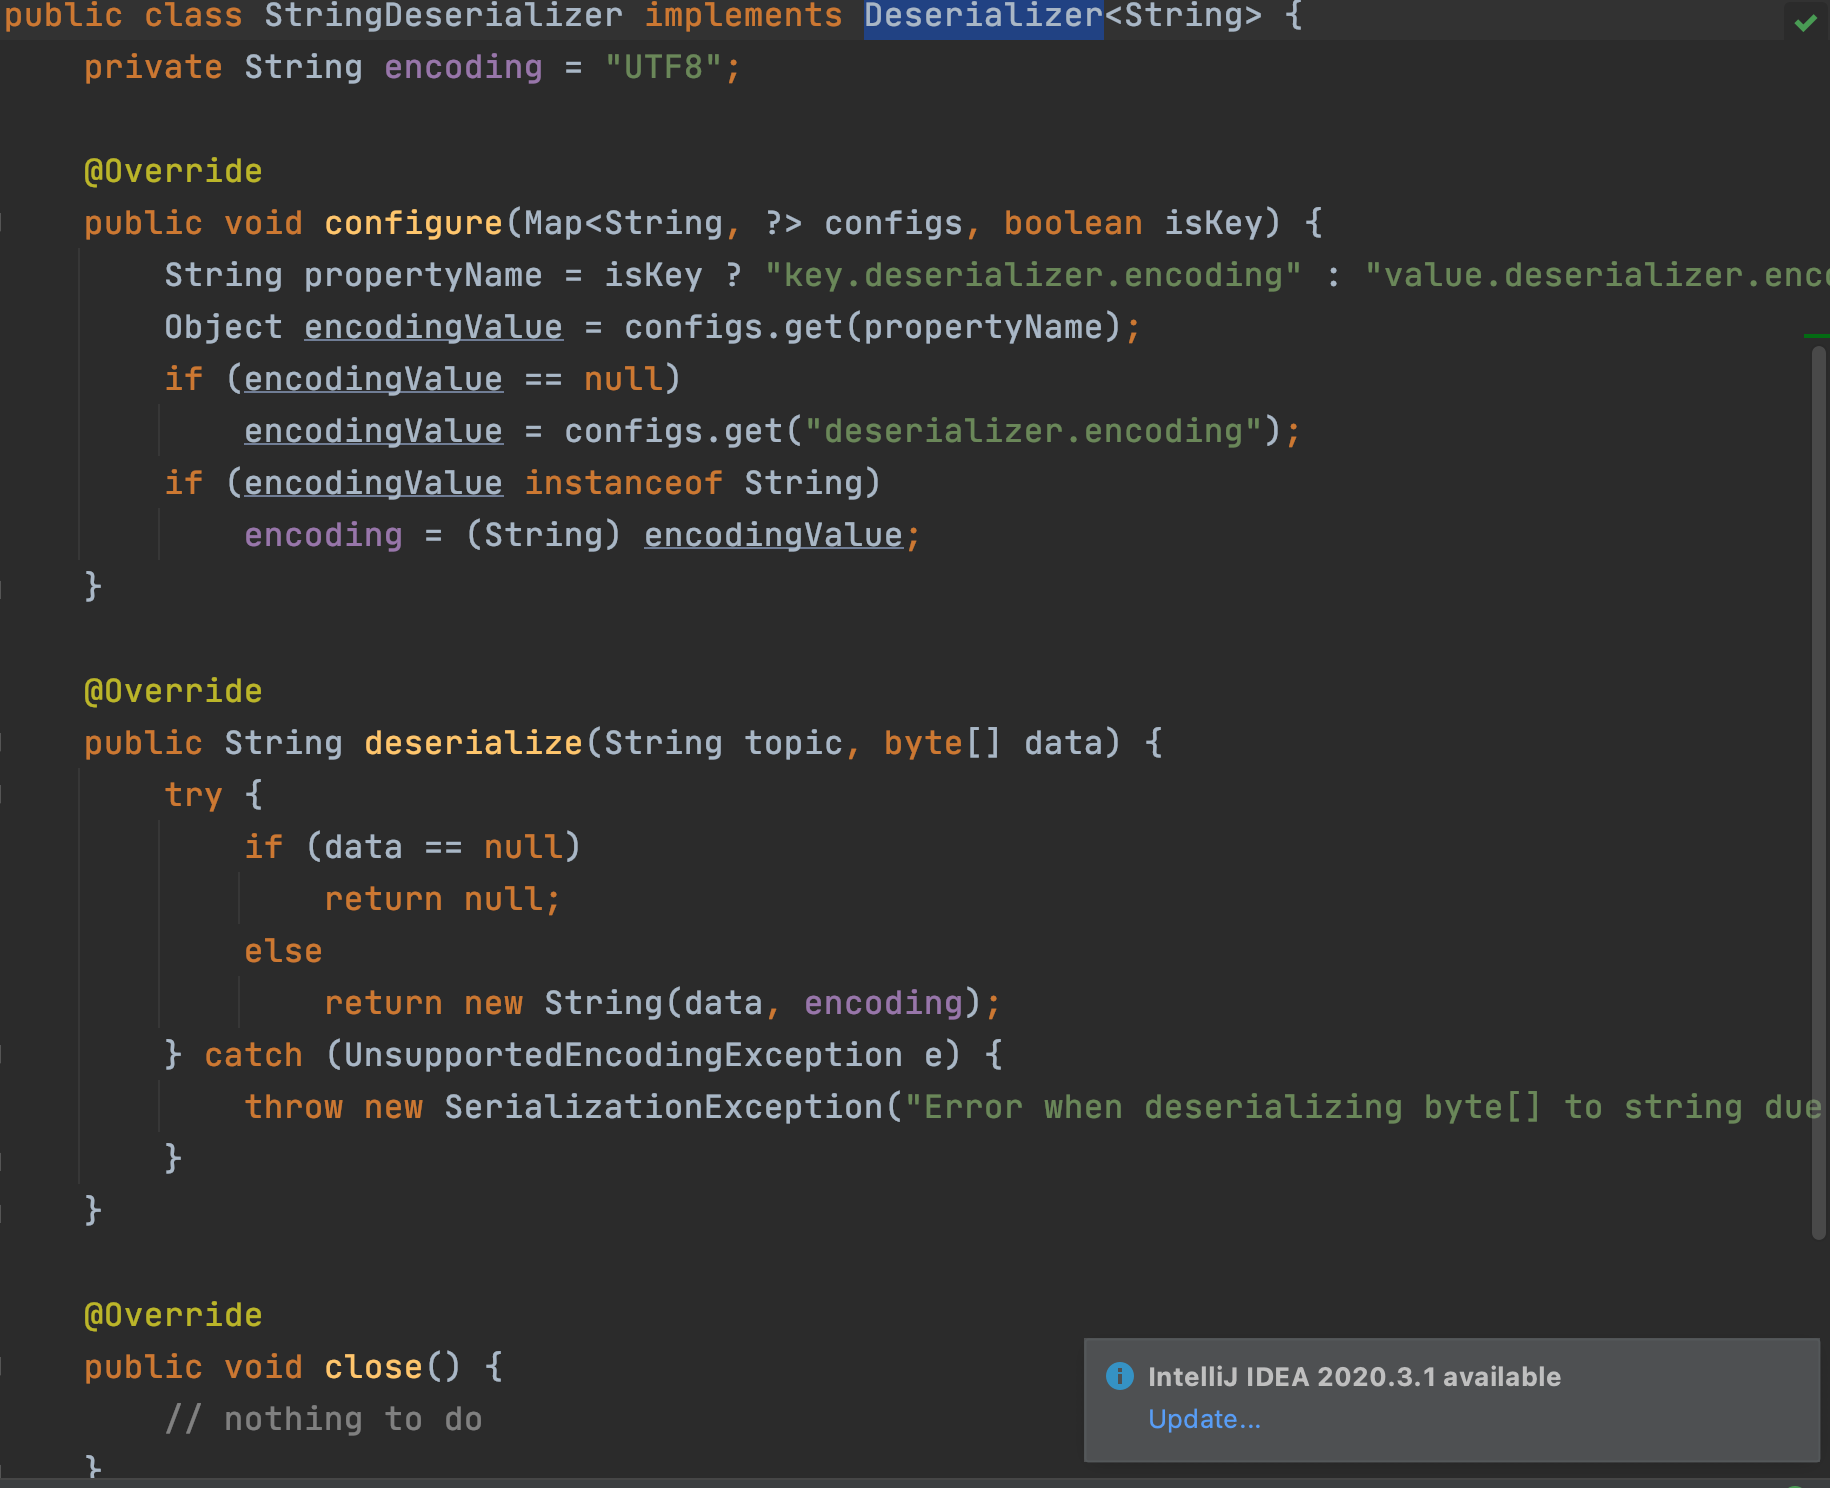
Task: Click the "close" method name
Action: [373, 1367]
